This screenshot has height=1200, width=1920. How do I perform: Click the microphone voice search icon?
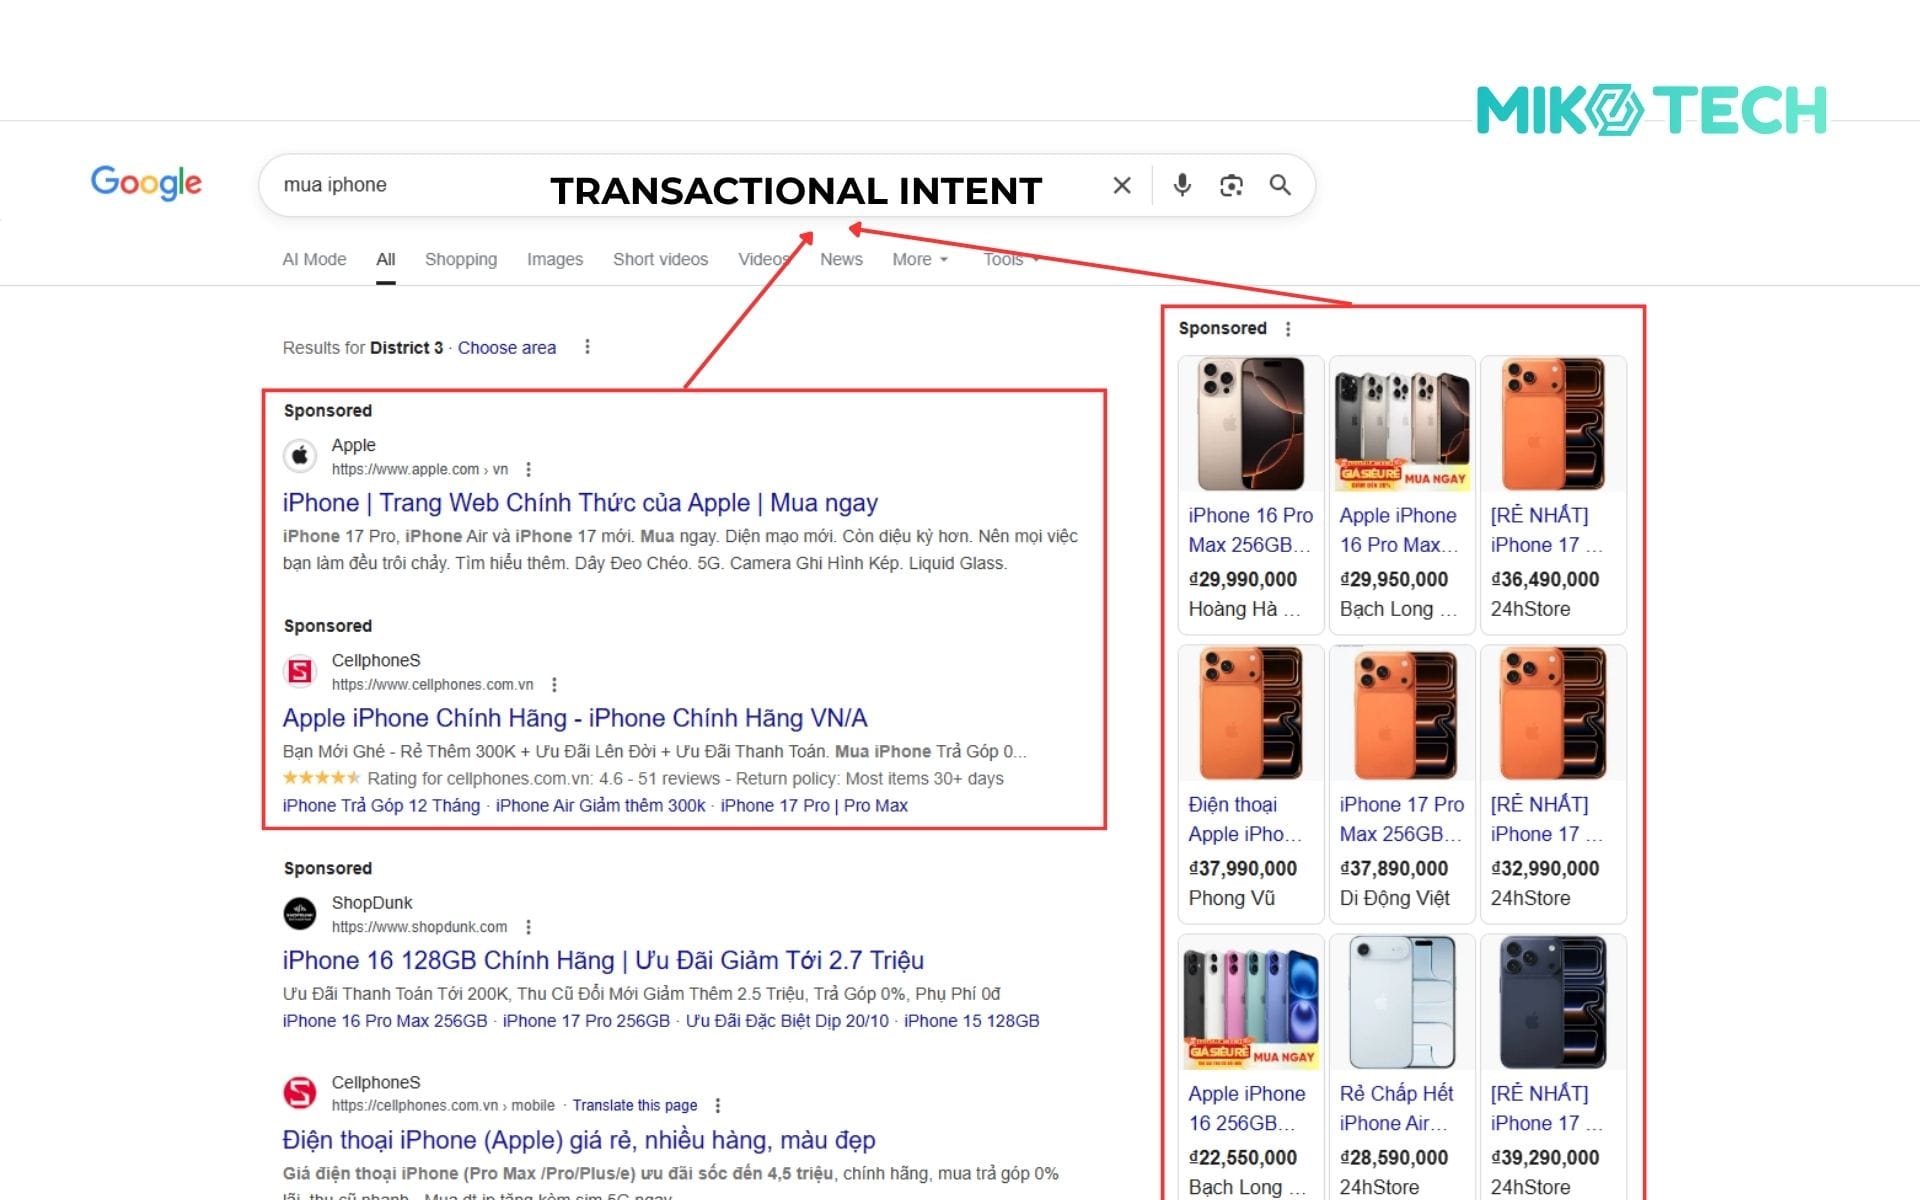point(1182,185)
